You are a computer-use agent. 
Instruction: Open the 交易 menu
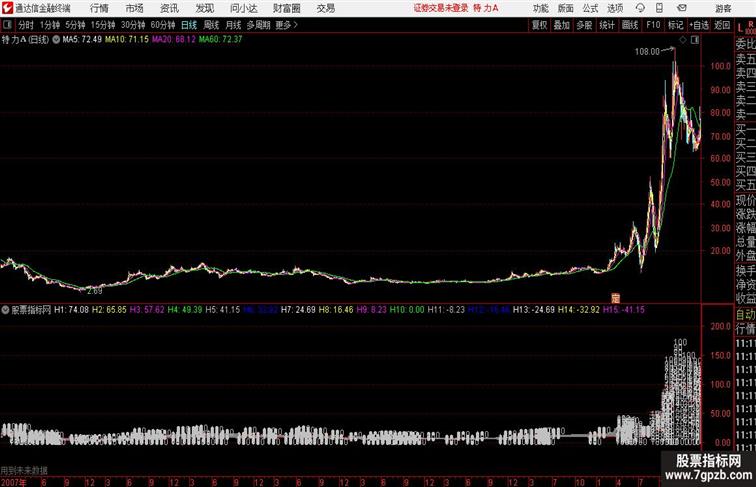click(x=325, y=8)
